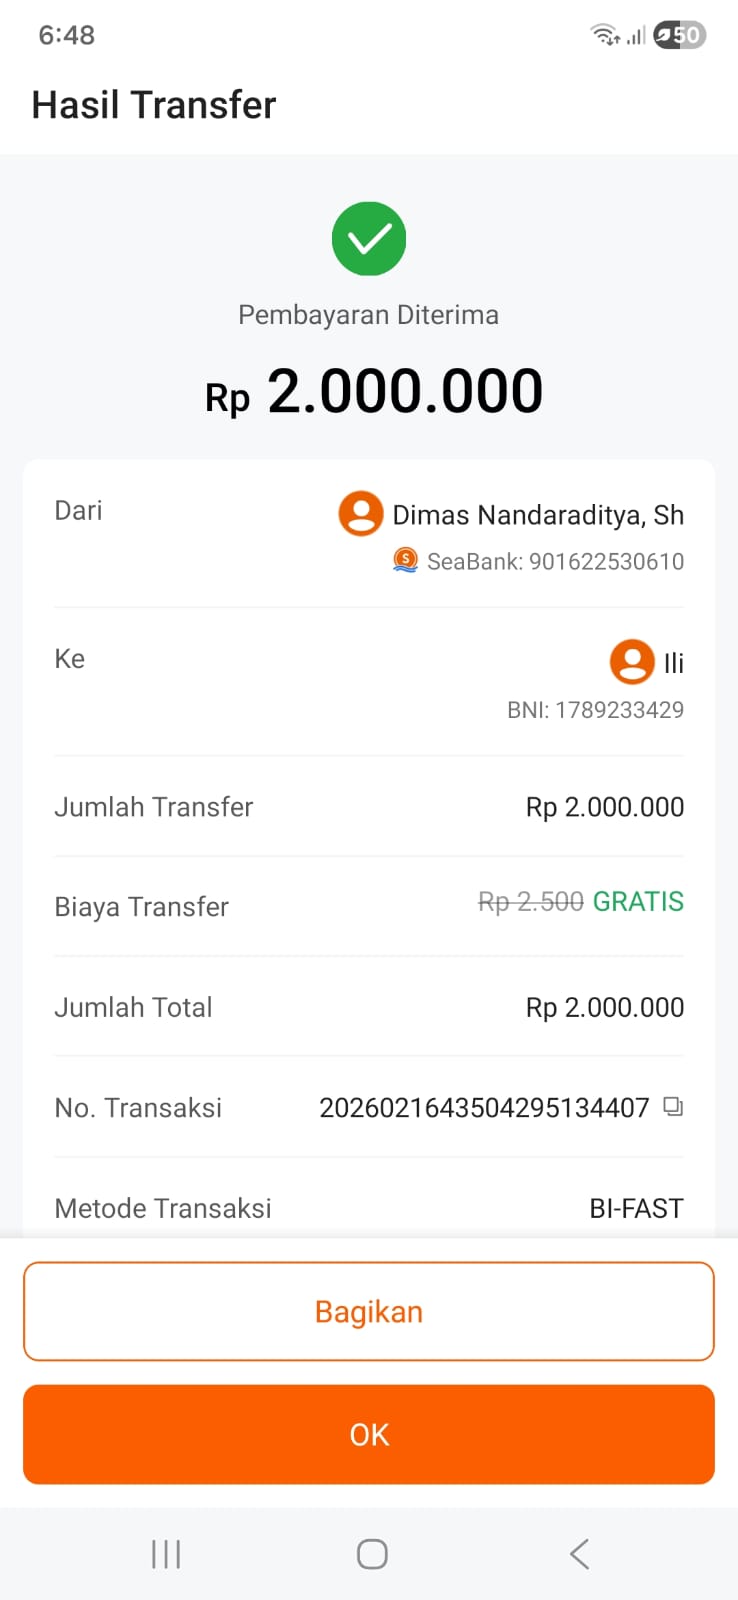Tap the Rp 2.000.000 headline amount

point(374,391)
